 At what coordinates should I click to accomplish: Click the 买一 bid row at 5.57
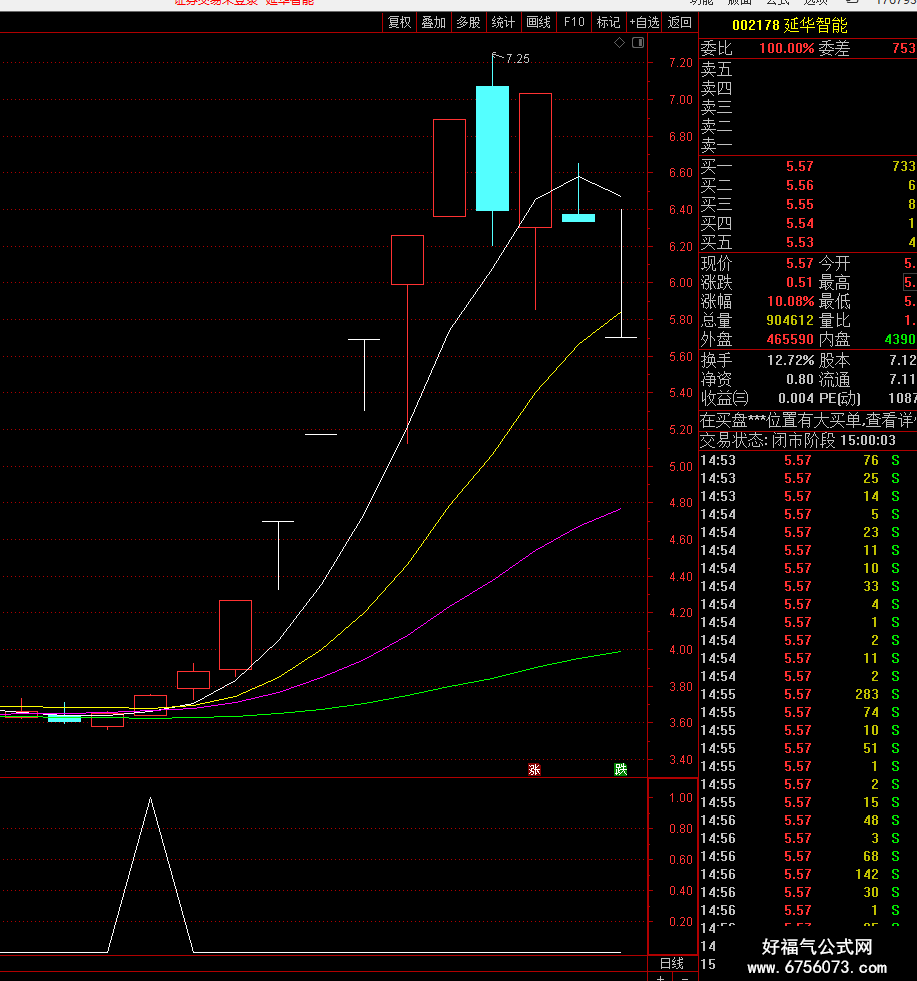[808, 166]
